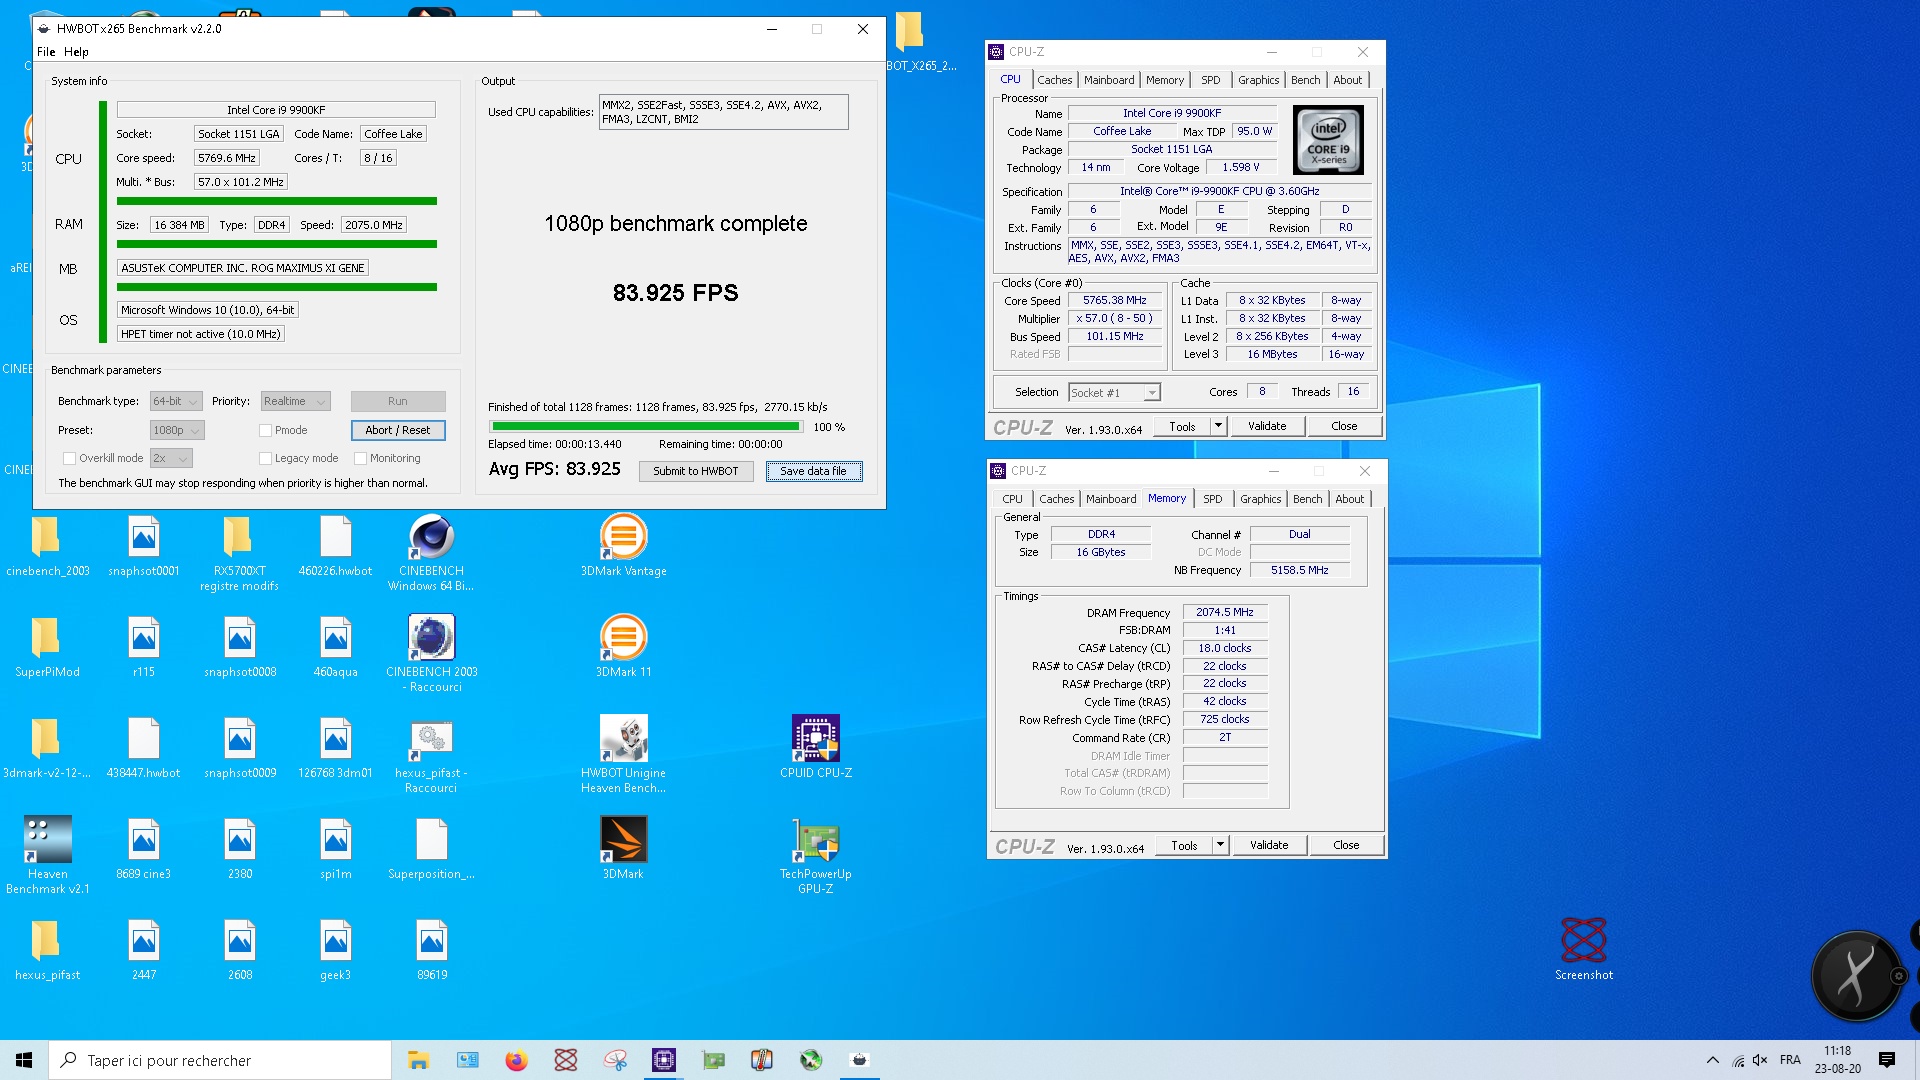Expand the Overkill 2x multiplier dropdown
This screenshot has height=1080, width=1920.
tap(171, 459)
